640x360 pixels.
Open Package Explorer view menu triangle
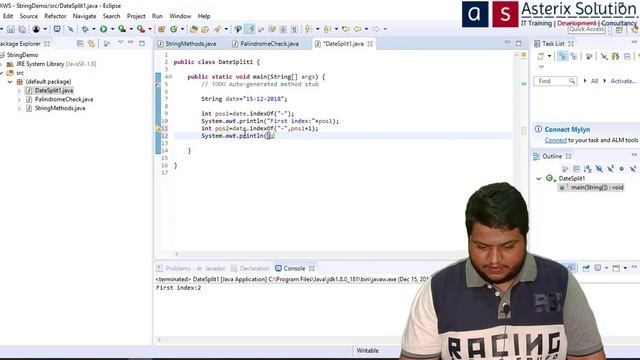[x=120, y=42]
